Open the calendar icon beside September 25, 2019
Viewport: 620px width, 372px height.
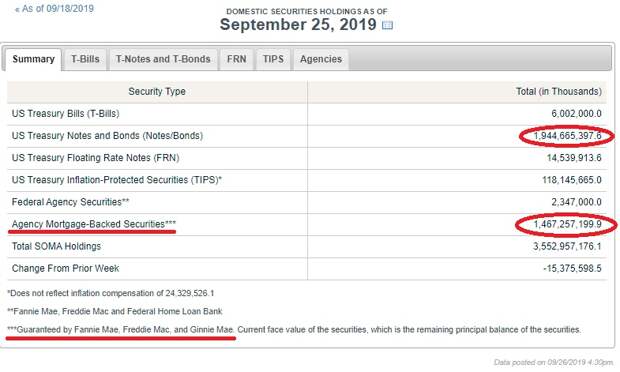[388, 25]
